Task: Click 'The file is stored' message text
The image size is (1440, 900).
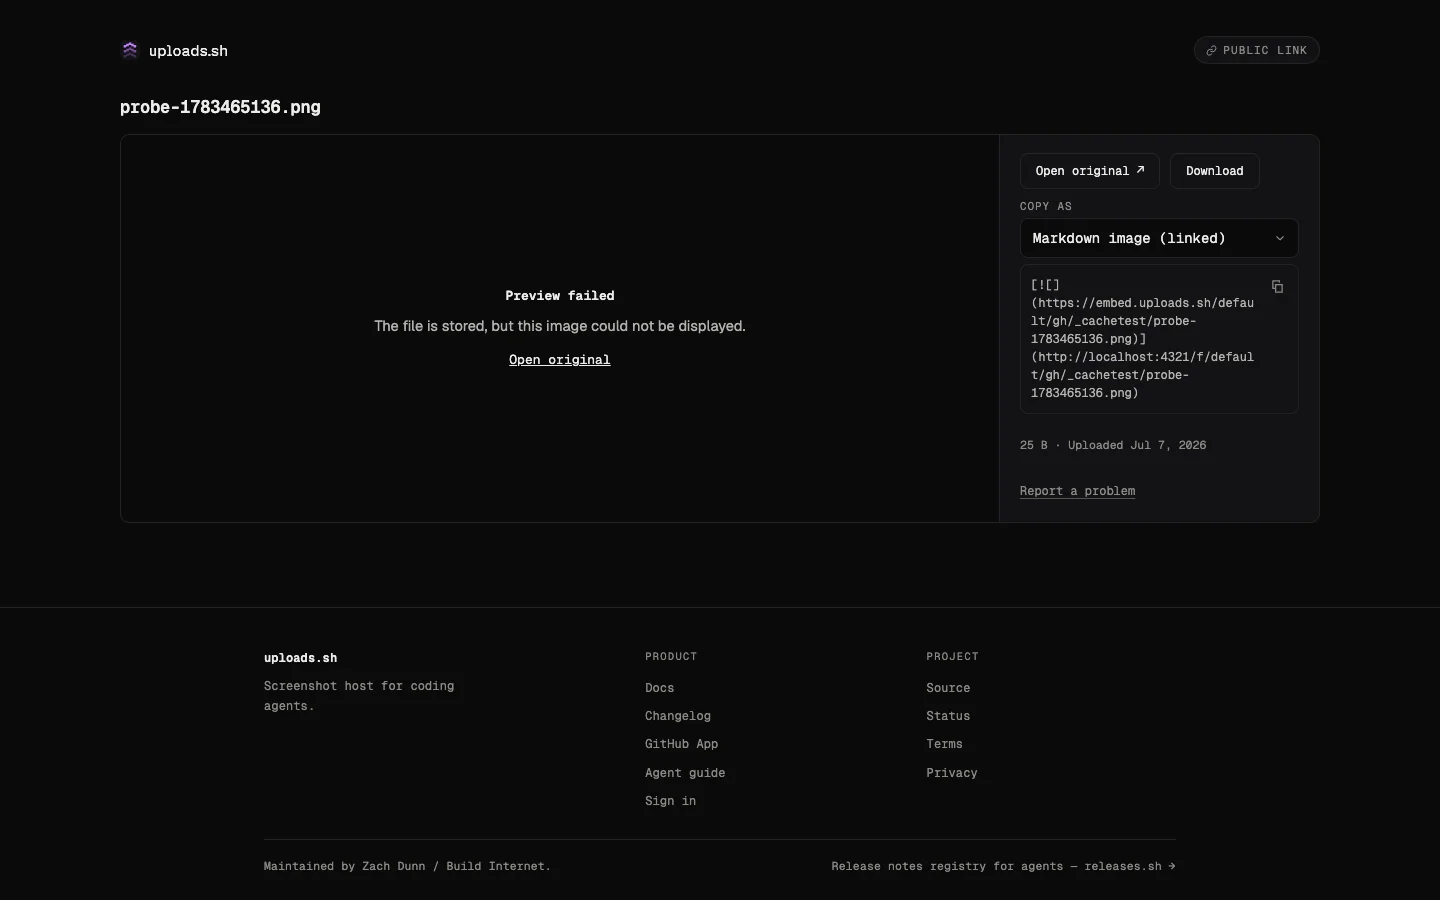Action: coord(560,326)
